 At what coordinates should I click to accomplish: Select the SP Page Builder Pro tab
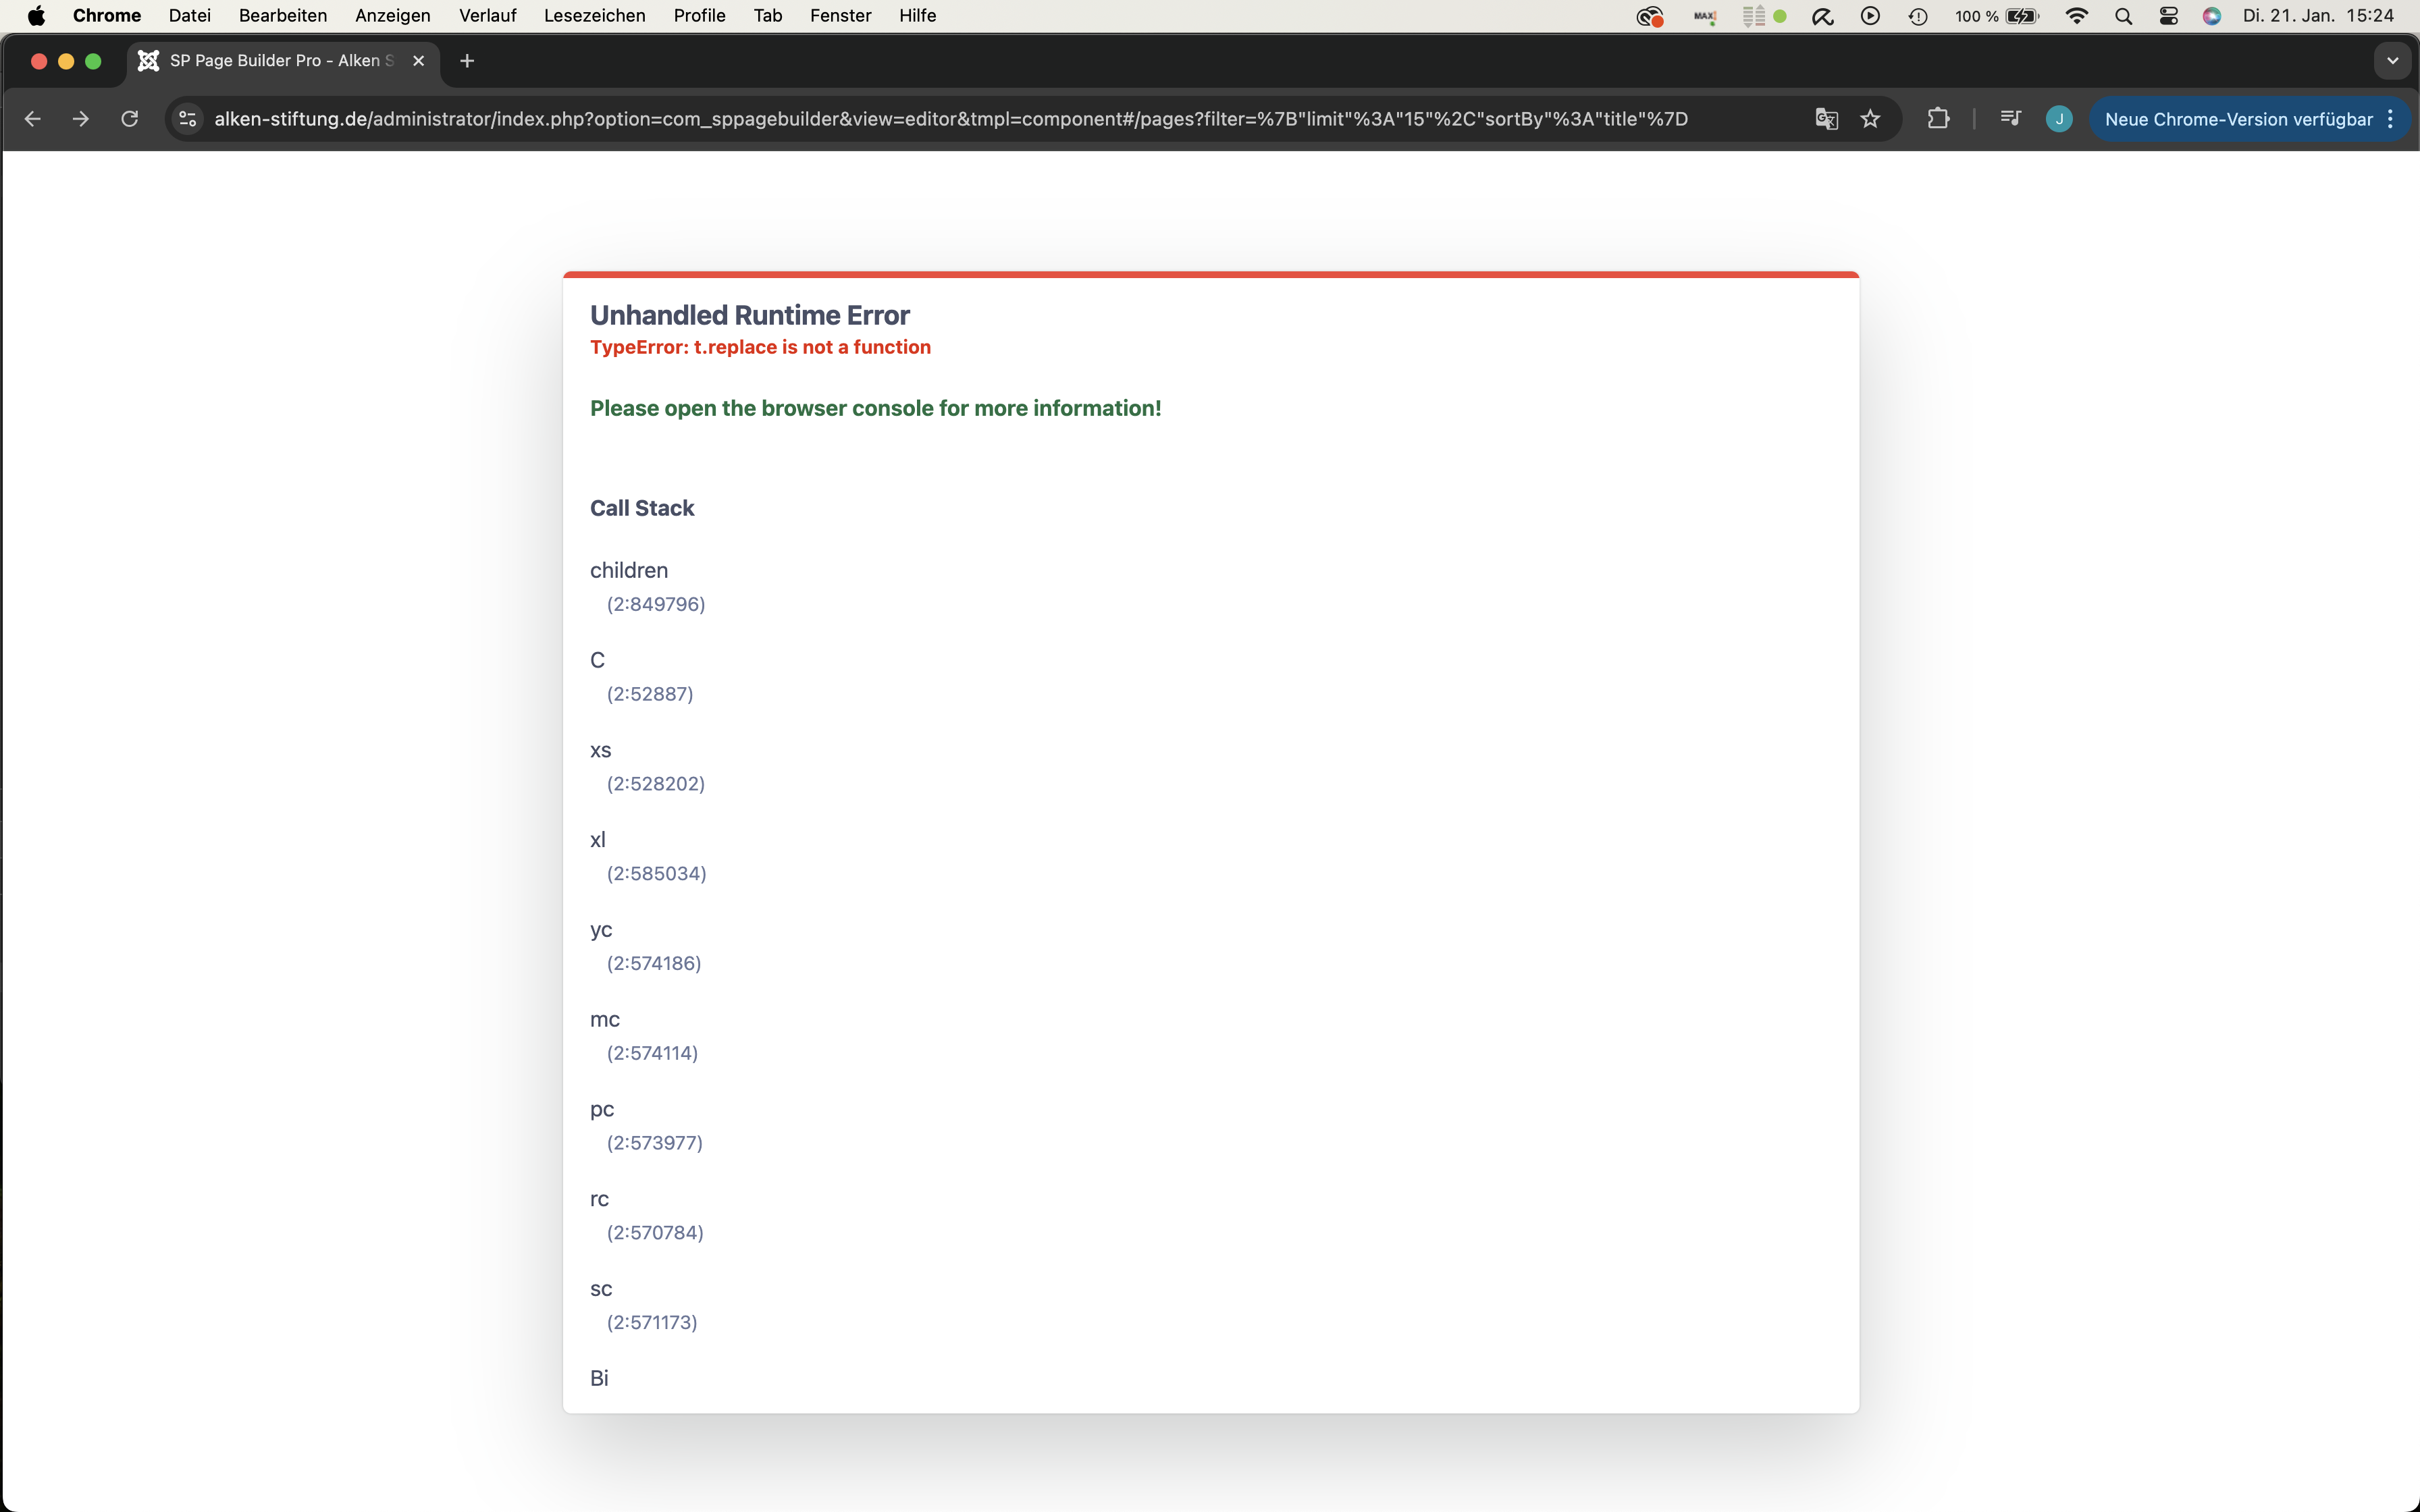pyautogui.click(x=270, y=61)
